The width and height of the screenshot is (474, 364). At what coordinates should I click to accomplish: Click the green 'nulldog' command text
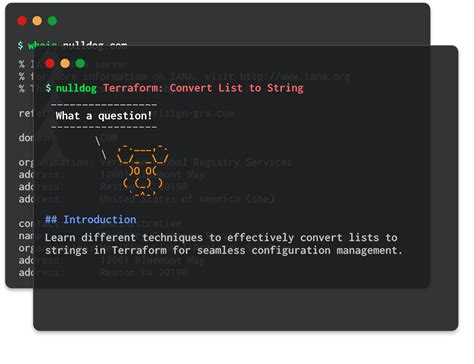coord(76,88)
